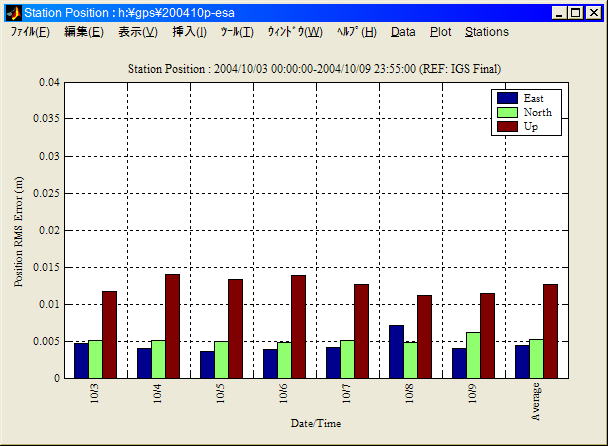Open the Stations menu

(486, 32)
